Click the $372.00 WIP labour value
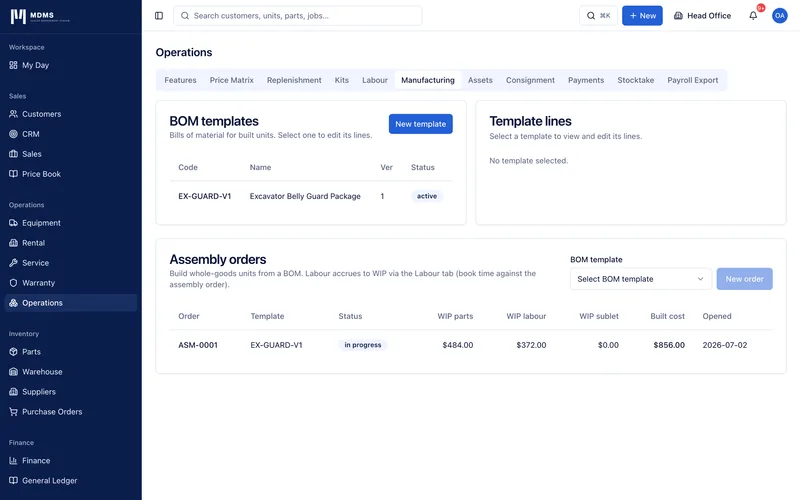 coord(531,345)
